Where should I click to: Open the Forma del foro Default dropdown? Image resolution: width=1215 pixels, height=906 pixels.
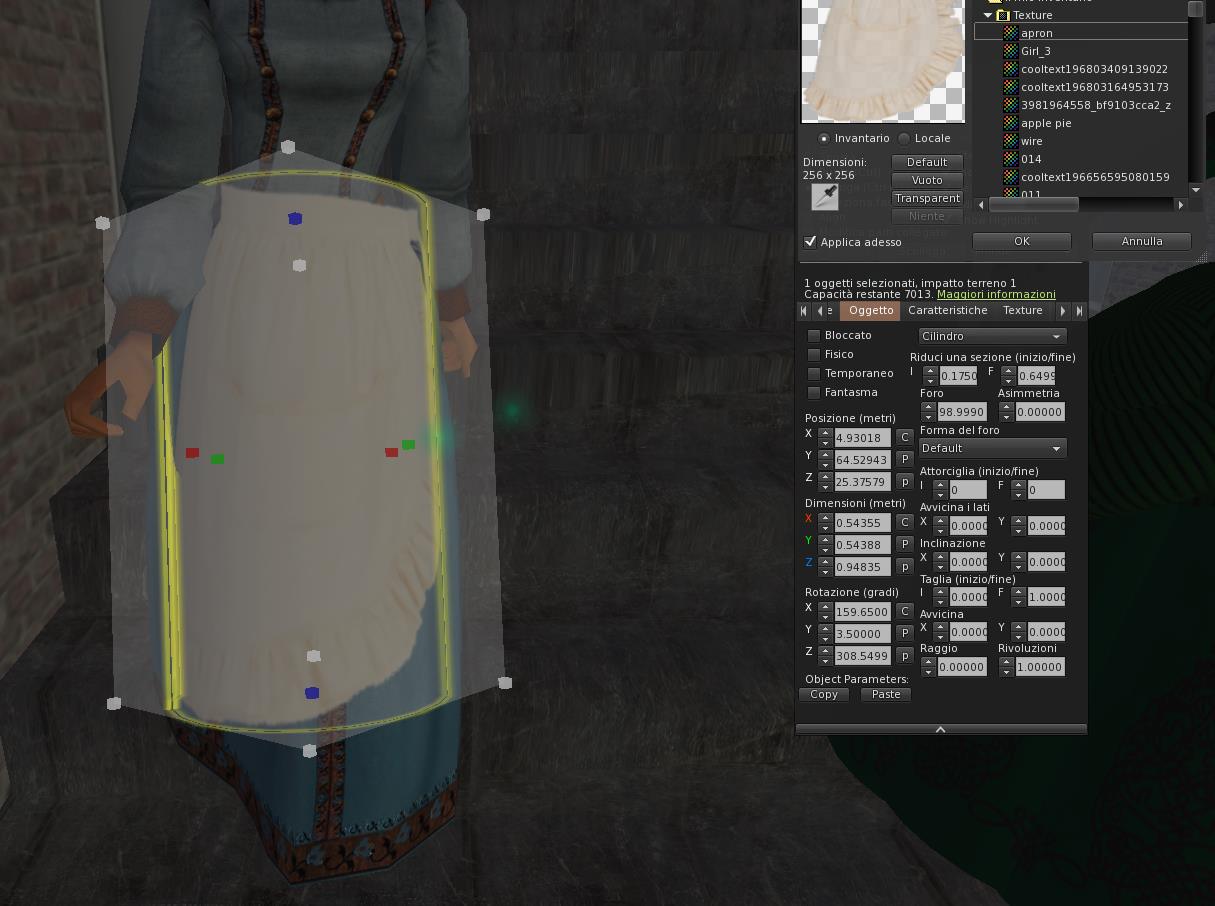coord(992,448)
